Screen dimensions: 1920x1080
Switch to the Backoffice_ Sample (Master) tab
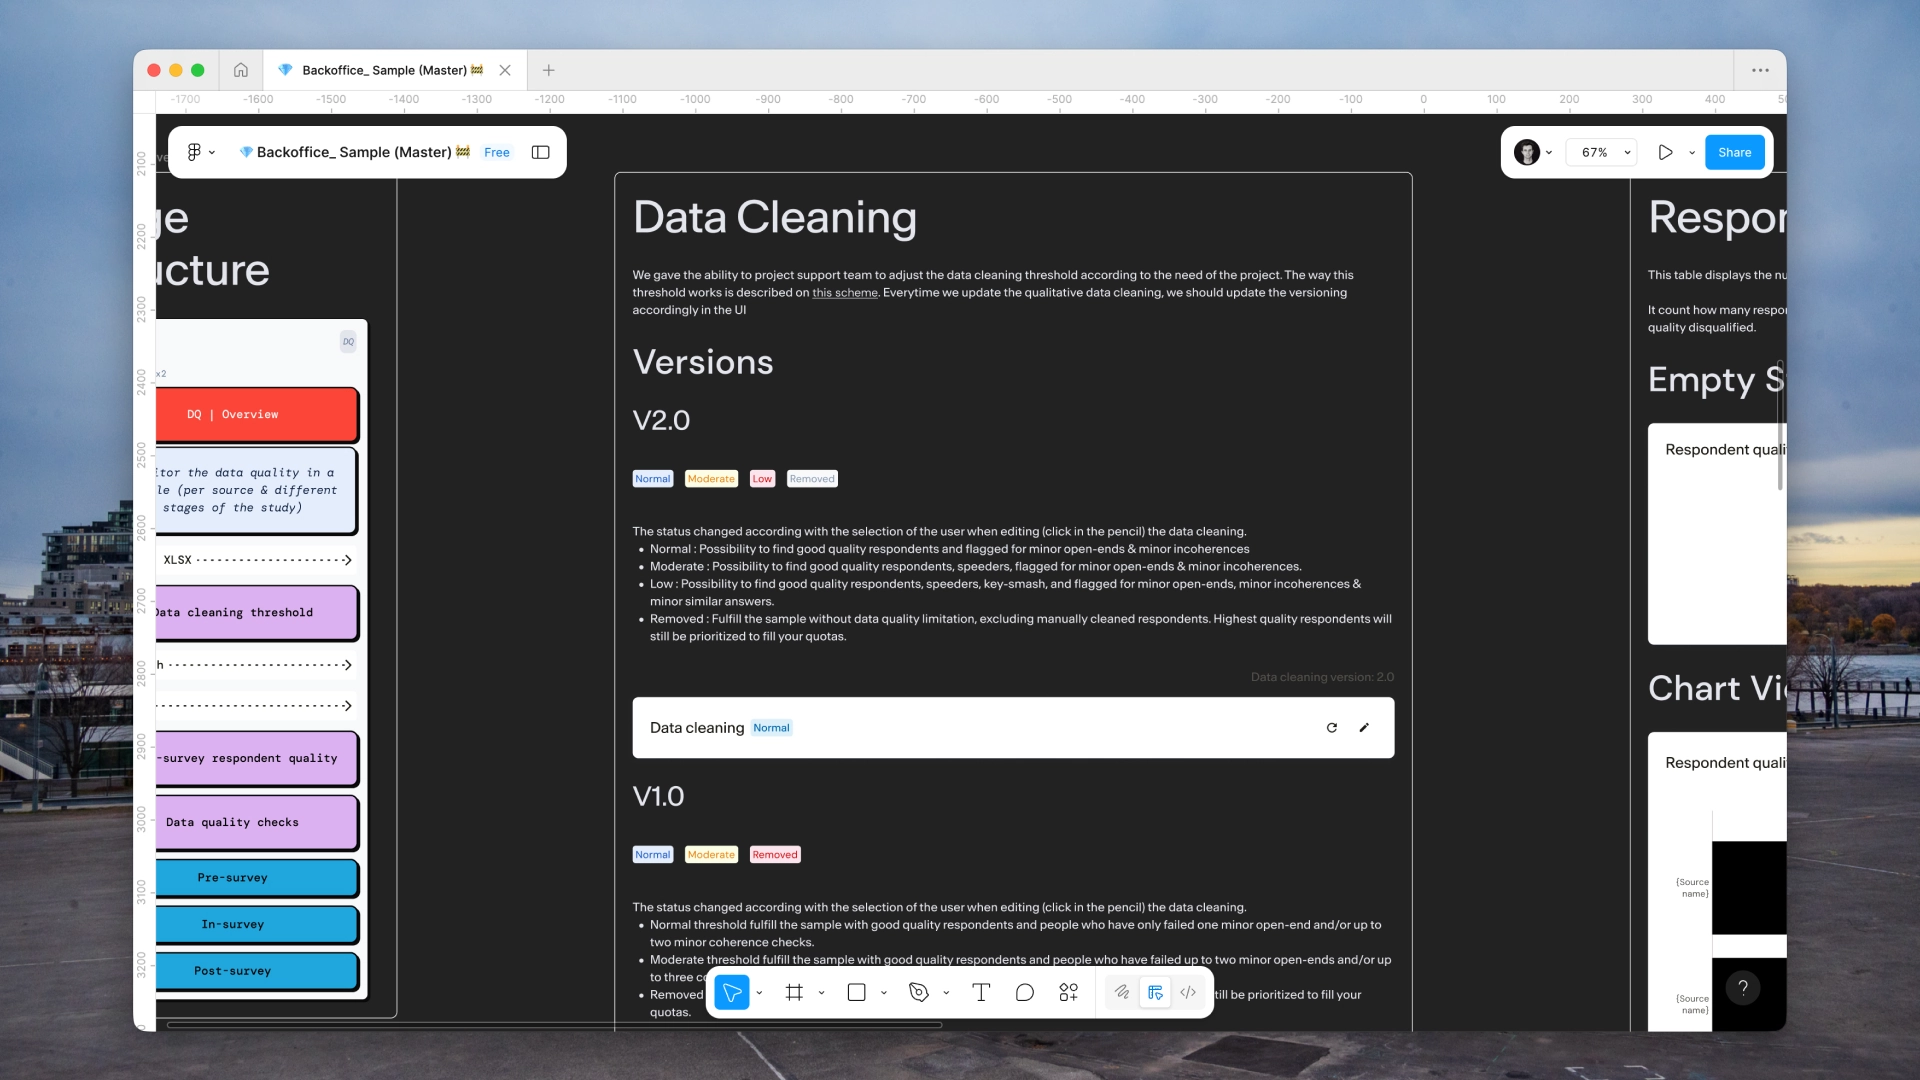click(385, 70)
